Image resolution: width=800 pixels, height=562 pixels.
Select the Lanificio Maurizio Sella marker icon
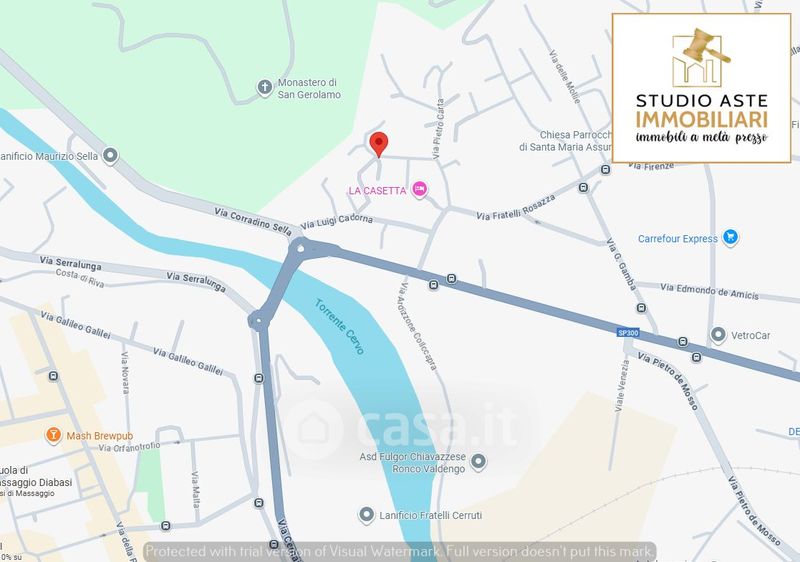point(110,156)
